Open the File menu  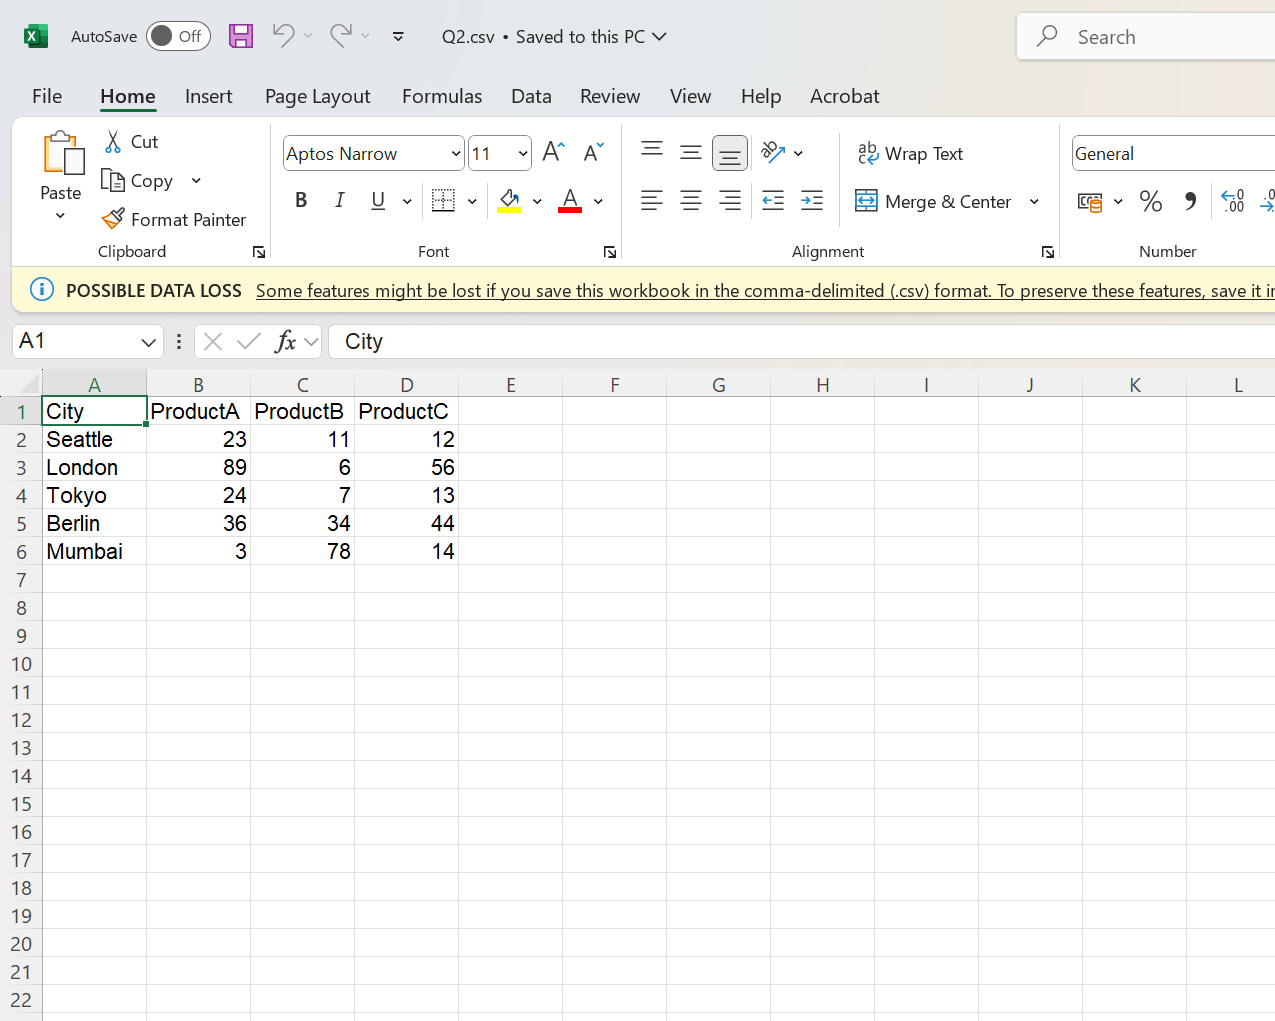[x=47, y=96]
